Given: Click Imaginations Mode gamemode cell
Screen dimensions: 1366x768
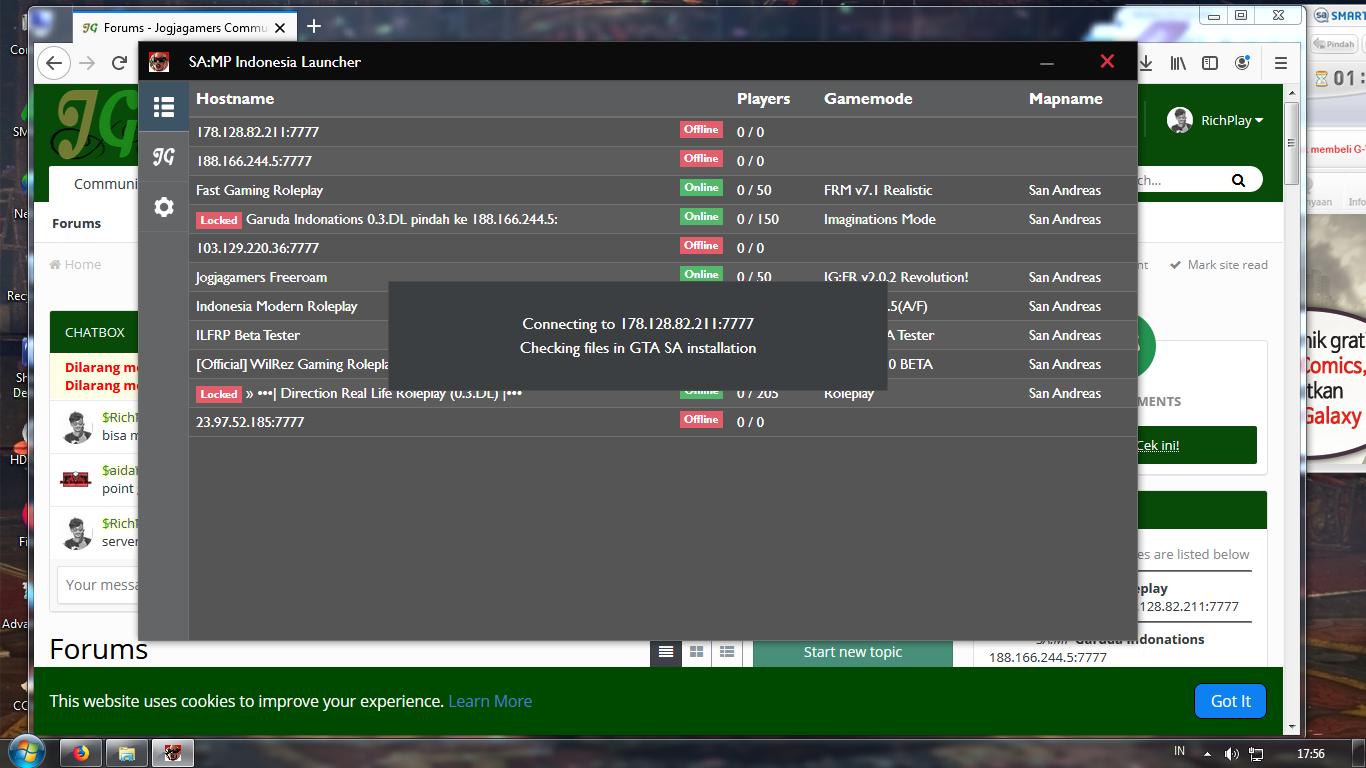Looking at the screenshot, I should 880,219.
